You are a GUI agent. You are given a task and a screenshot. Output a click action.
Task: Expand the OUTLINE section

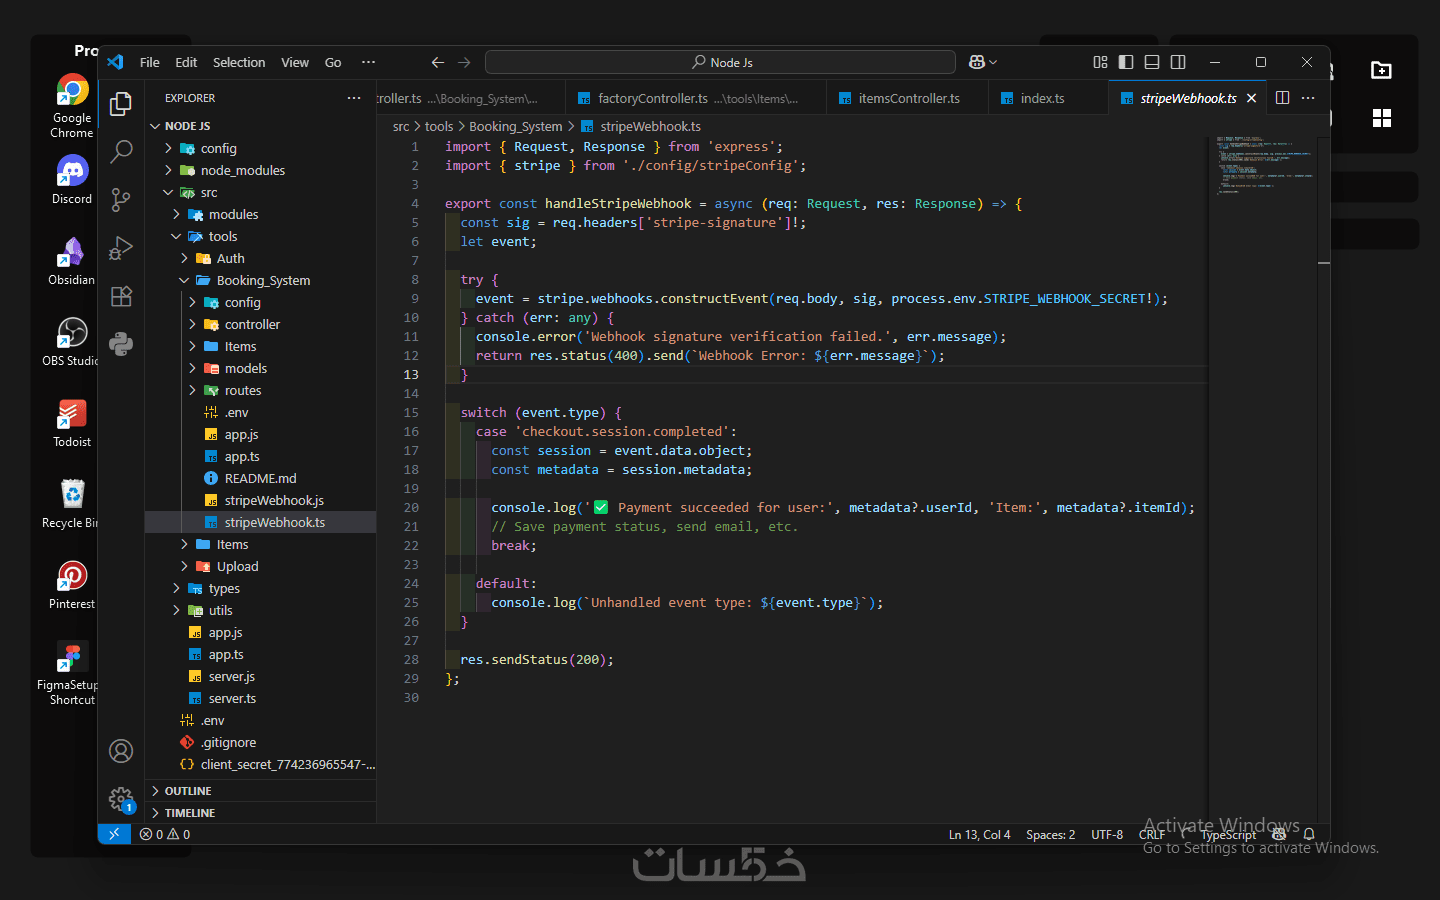(x=188, y=791)
